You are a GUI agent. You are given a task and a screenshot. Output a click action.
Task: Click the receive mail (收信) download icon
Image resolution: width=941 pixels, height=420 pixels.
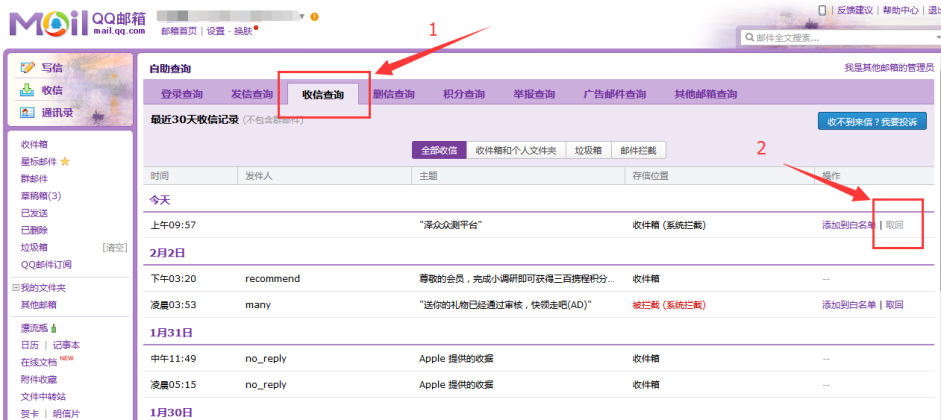[x=27, y=90]
